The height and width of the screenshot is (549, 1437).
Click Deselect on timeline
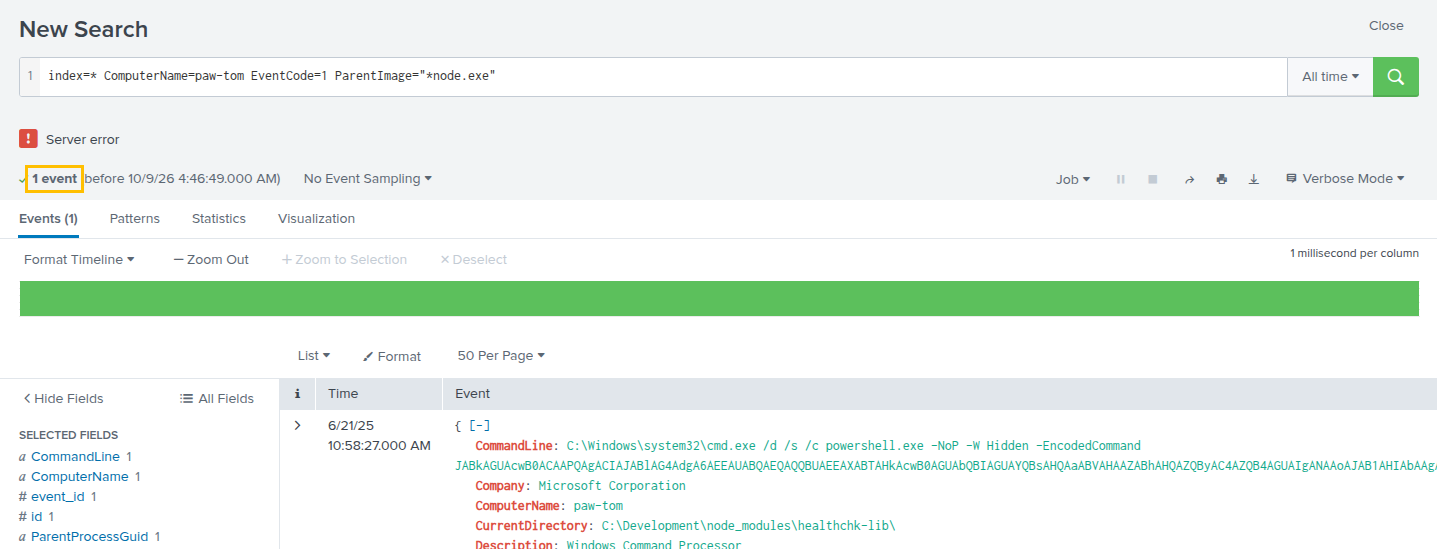point(474,259)
